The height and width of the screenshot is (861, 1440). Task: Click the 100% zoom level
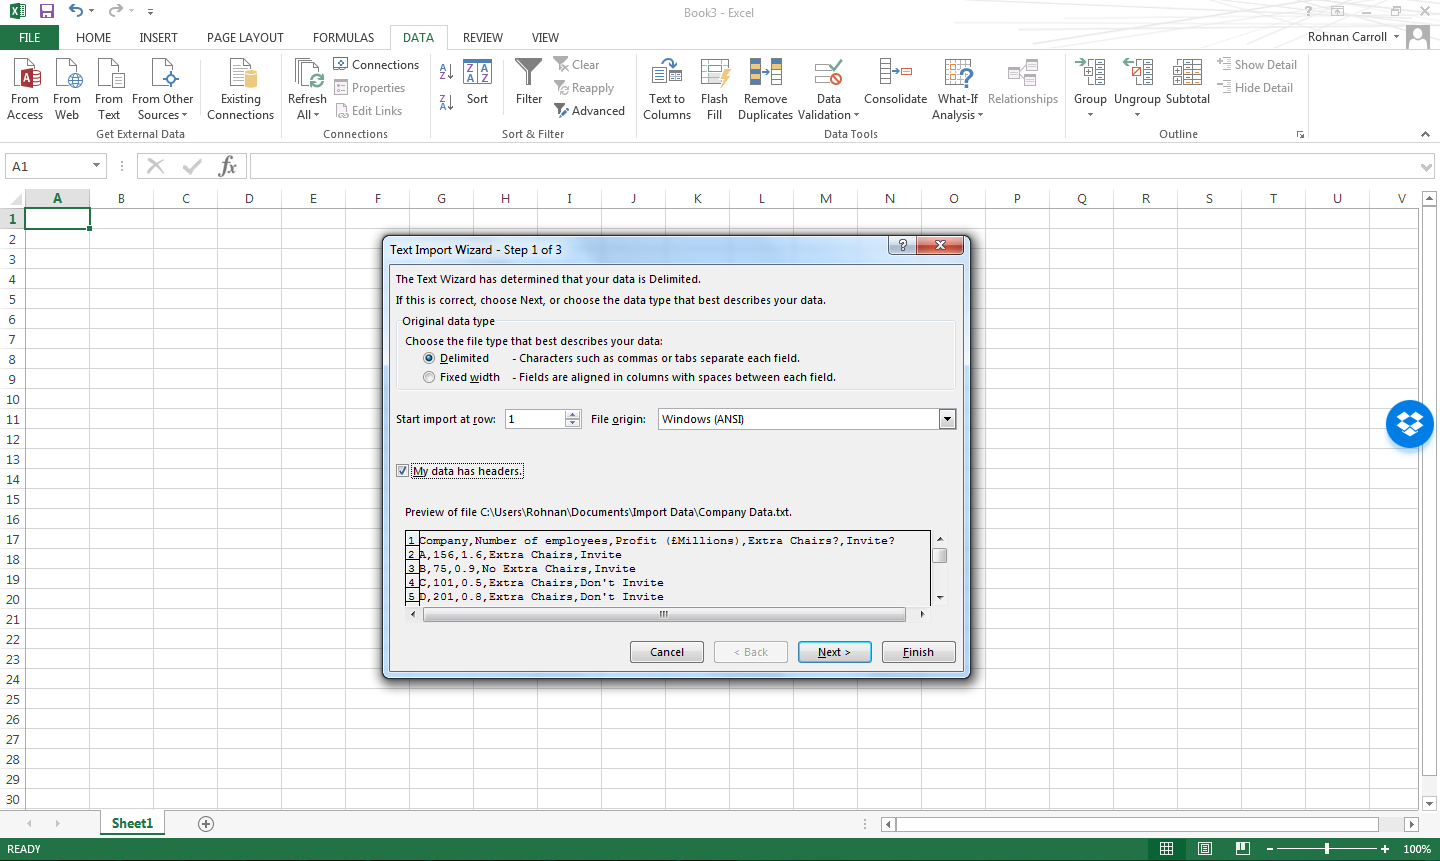[1416, 849]
